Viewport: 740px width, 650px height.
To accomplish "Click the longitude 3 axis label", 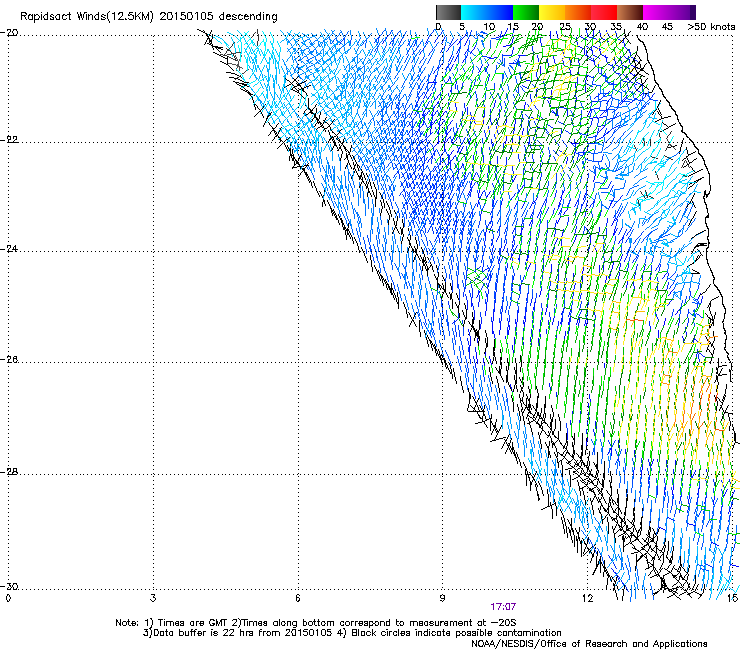I will [x=153, y=599].
